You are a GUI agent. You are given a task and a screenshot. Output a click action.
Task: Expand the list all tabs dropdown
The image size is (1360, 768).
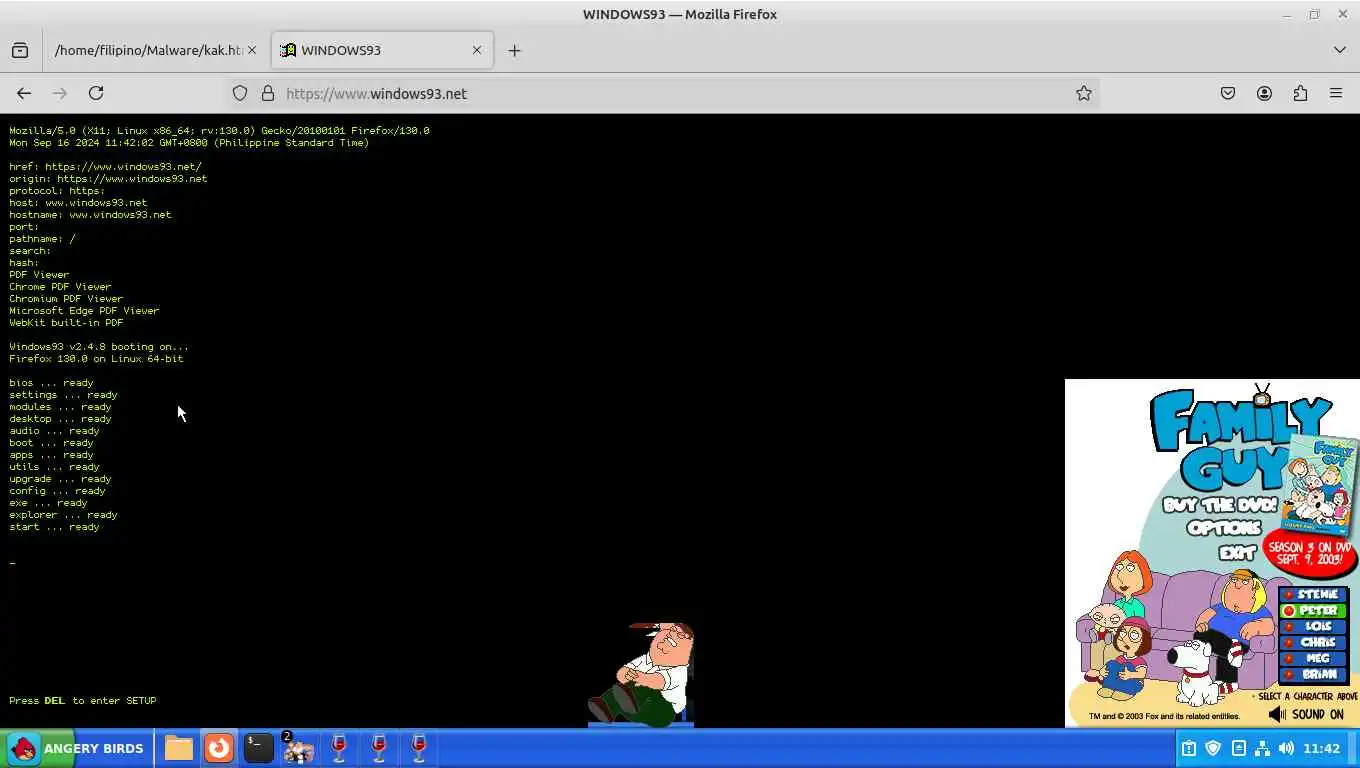click(x=1340, y=50)
